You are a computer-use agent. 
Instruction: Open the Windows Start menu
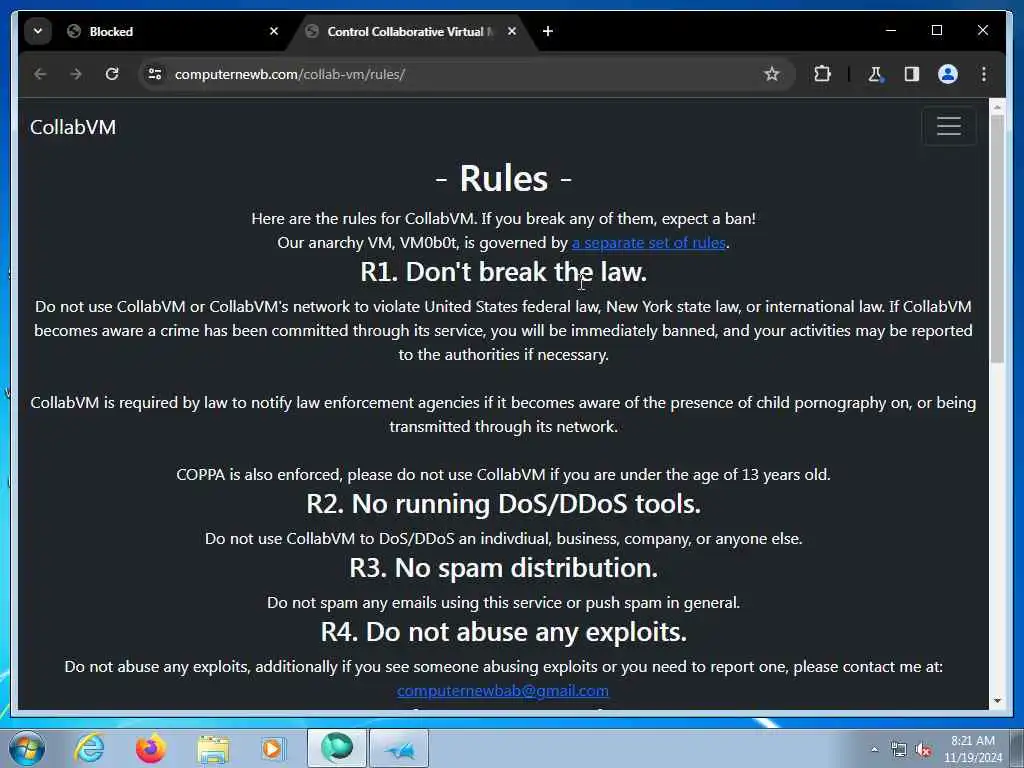pos(26,748)
